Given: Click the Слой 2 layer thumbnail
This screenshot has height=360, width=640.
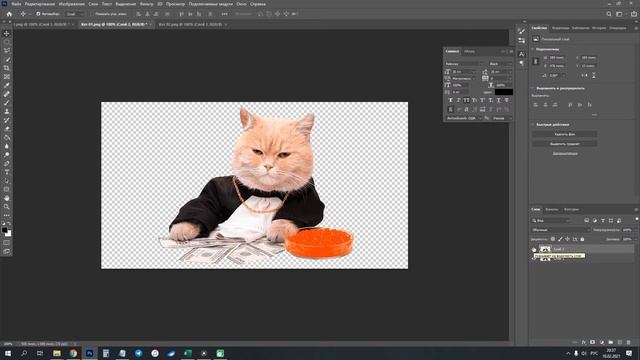Looking at the screenshot, I should (545, 249).
